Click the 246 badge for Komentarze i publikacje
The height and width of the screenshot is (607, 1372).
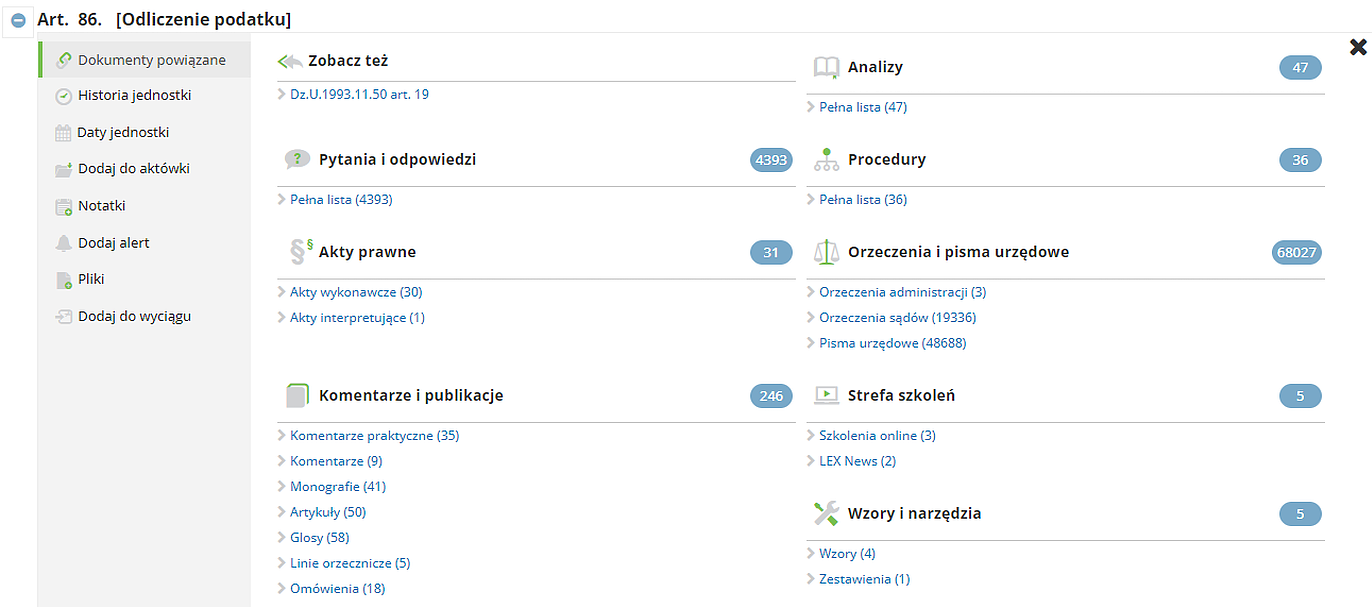771,396
